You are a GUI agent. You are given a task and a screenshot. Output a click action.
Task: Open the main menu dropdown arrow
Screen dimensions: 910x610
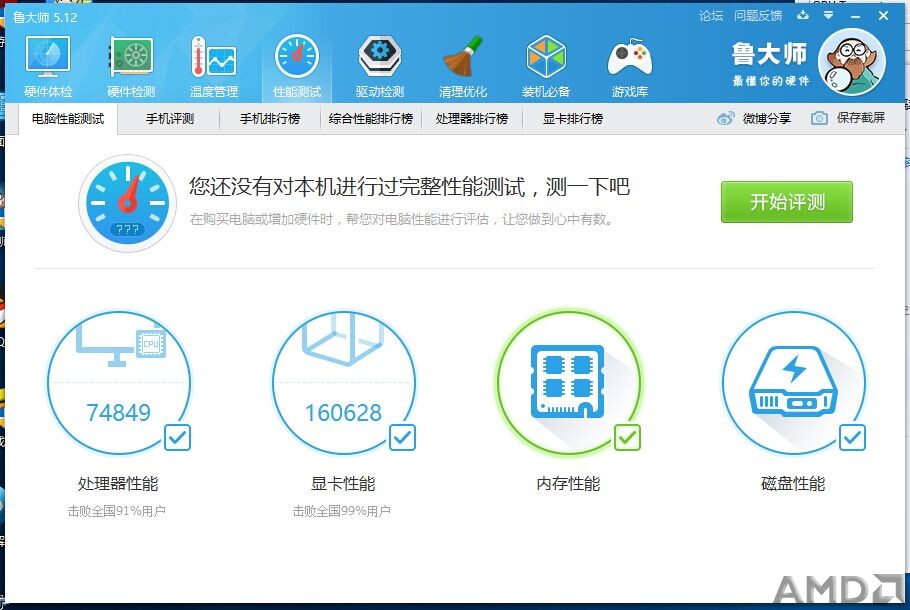tap(829, 15)
